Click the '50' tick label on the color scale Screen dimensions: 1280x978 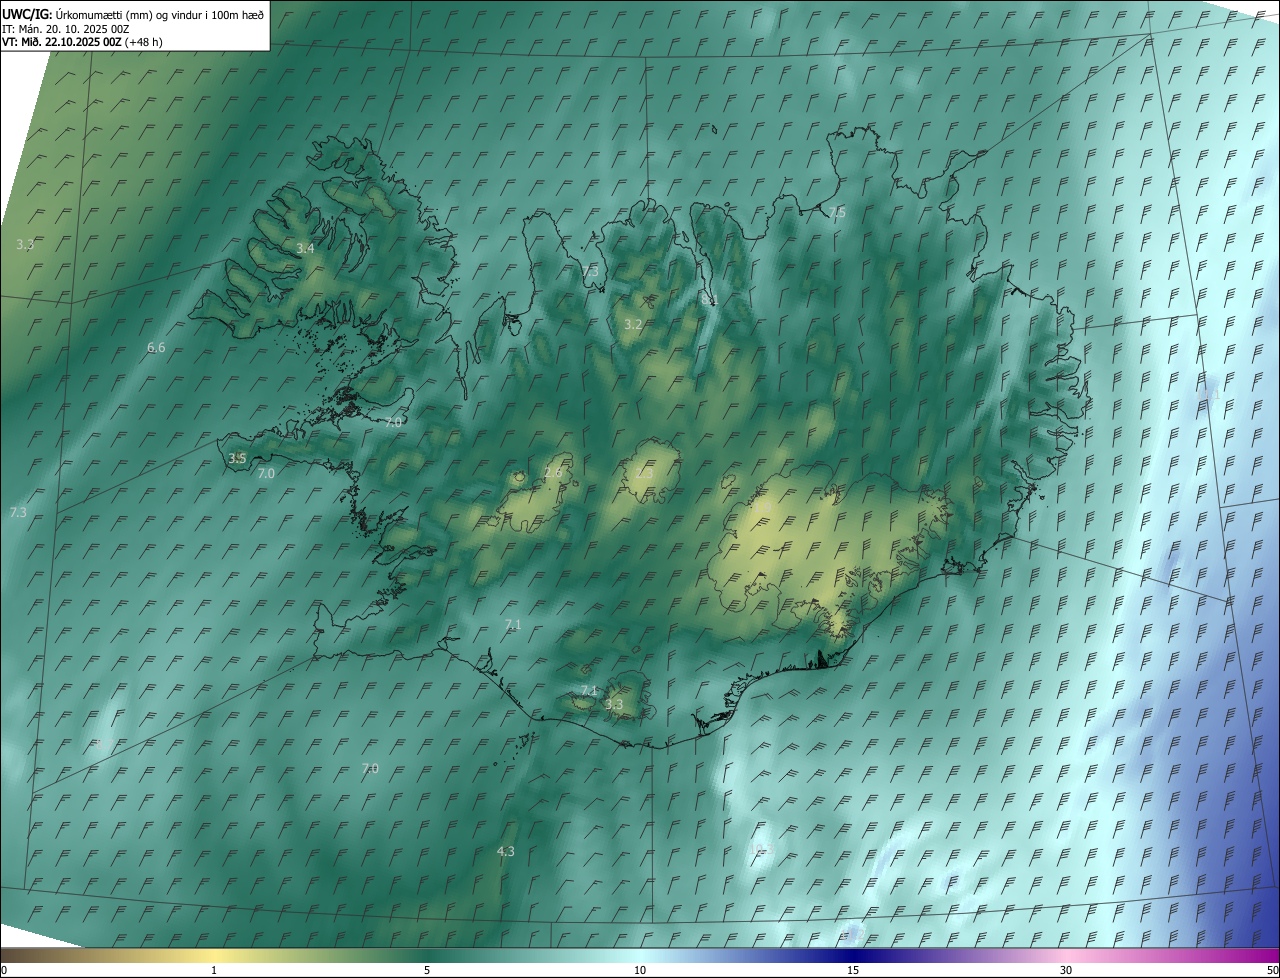(x=1272, y=970)
